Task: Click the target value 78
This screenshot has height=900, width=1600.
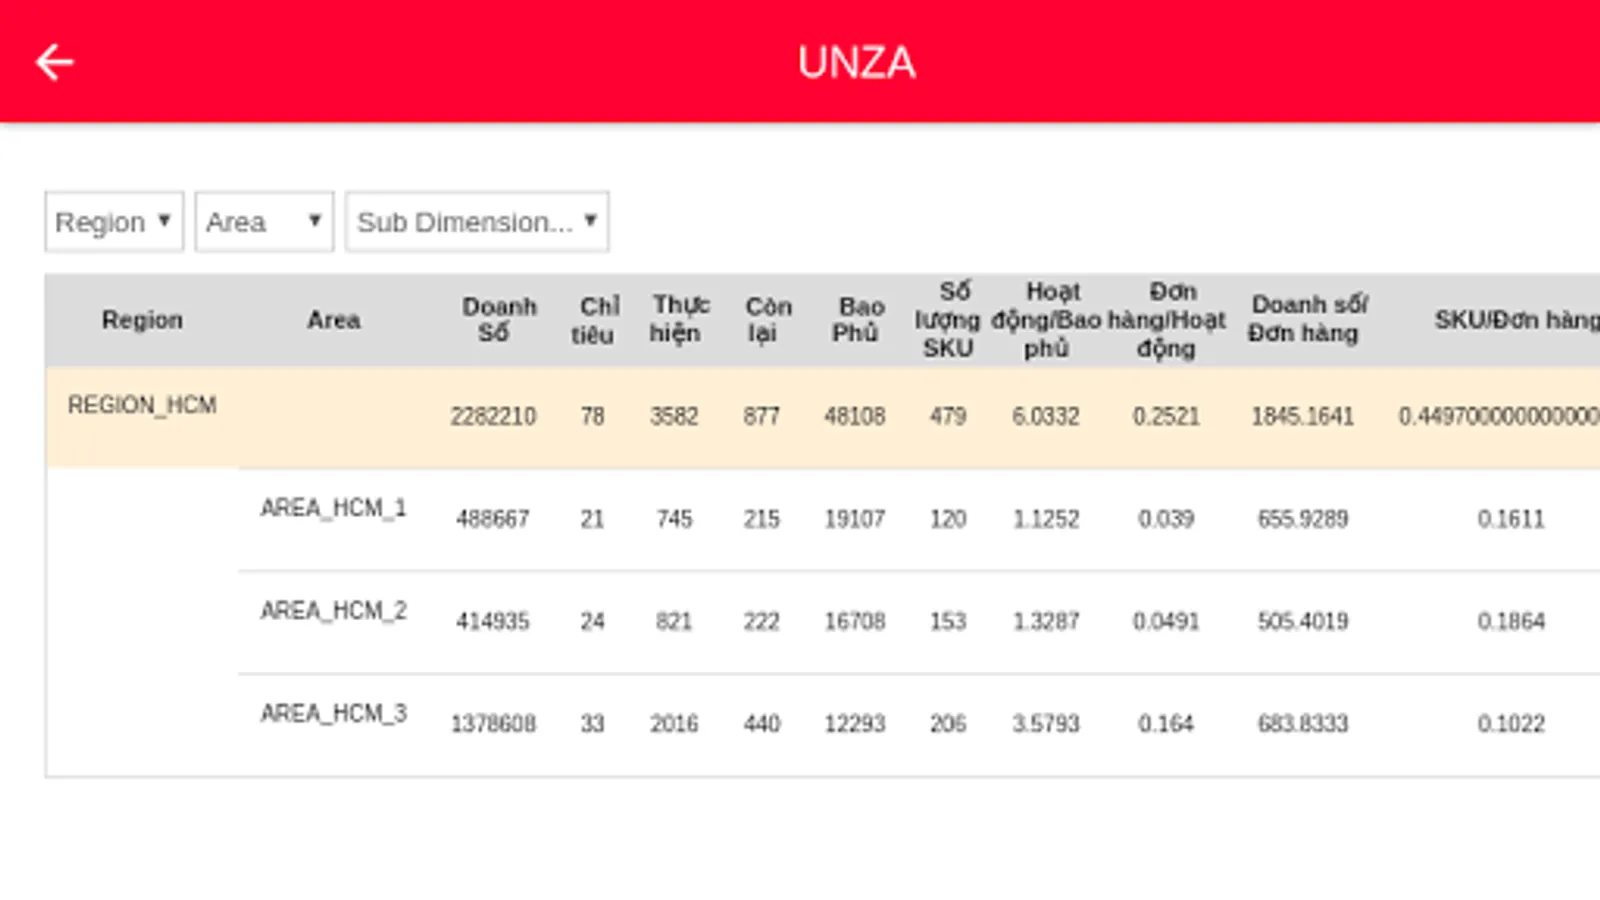Action: pyautogui.click(x=592, y=416)
